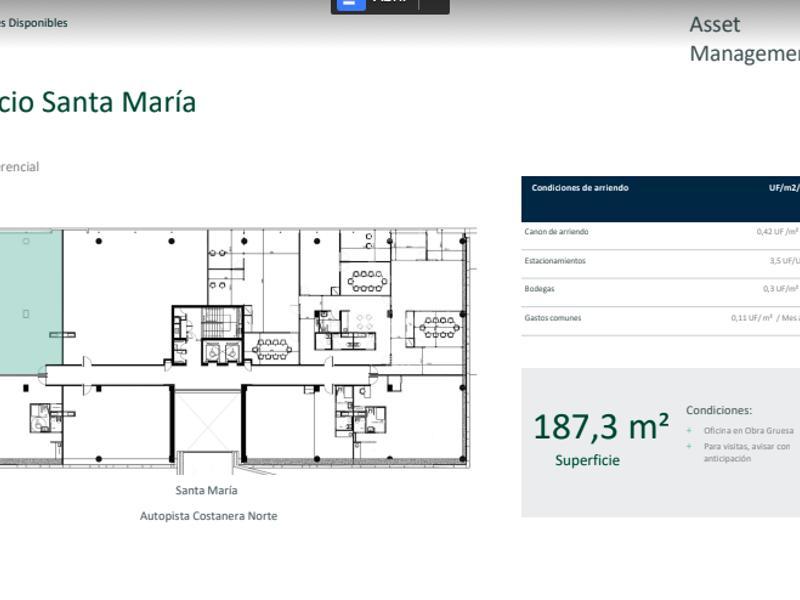Click the "Estacionamientos" row label
Viewport: 800px width, 600px height.
click(555, 261)
